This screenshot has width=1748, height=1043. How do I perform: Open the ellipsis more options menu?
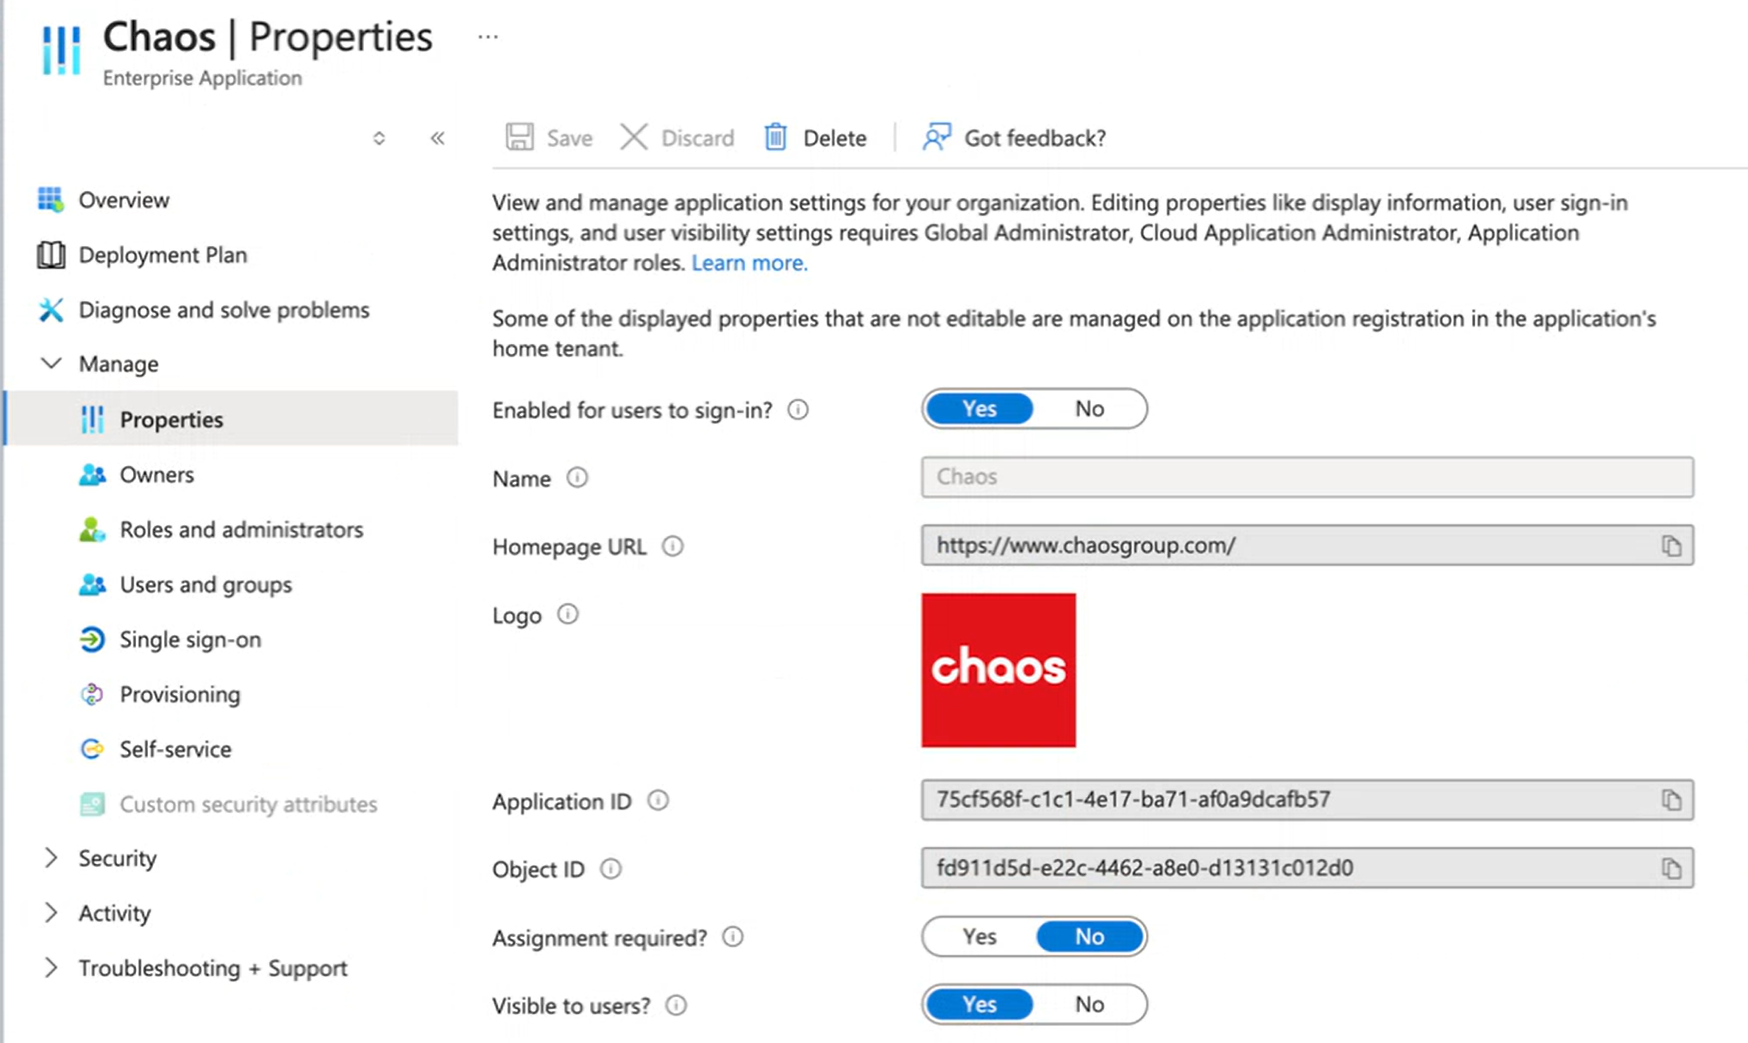point(488,37)
